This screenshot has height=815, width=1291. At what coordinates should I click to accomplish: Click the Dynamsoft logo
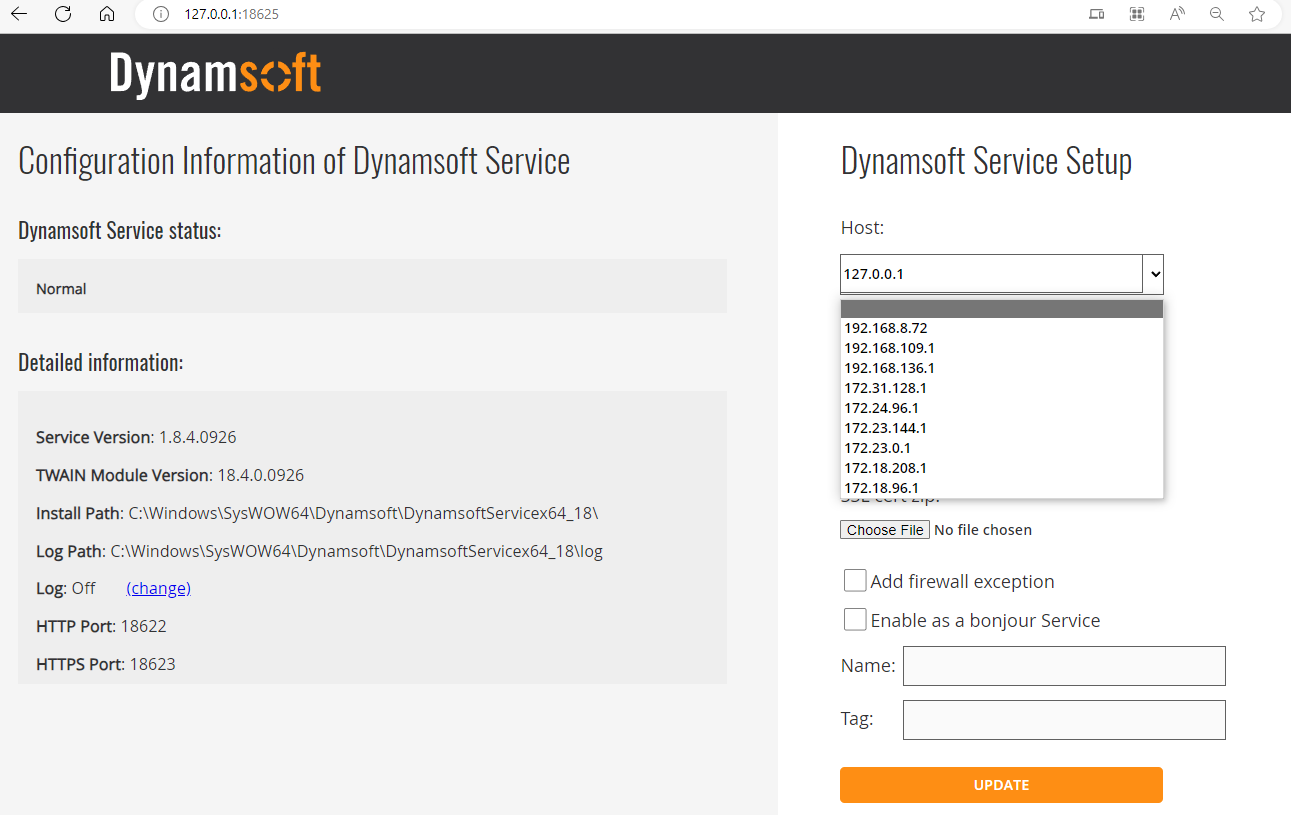point(215,74)
